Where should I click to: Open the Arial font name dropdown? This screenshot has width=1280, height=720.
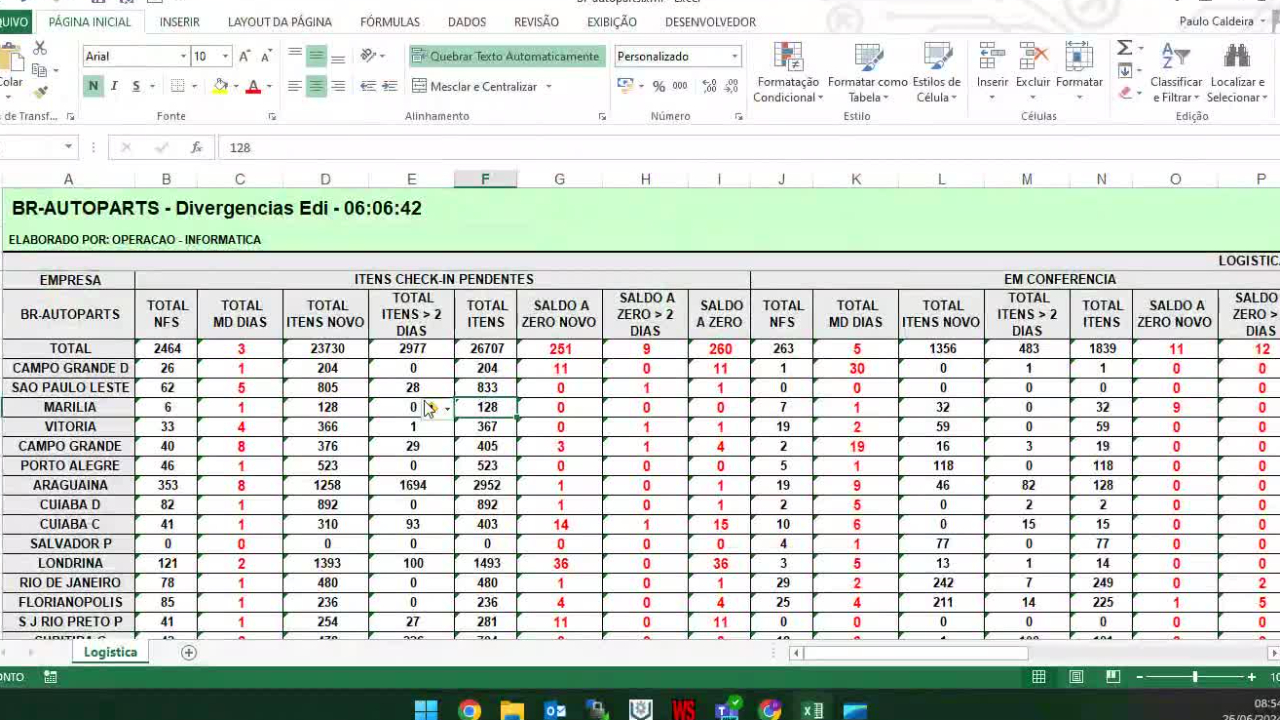click(x=183, y=56)
